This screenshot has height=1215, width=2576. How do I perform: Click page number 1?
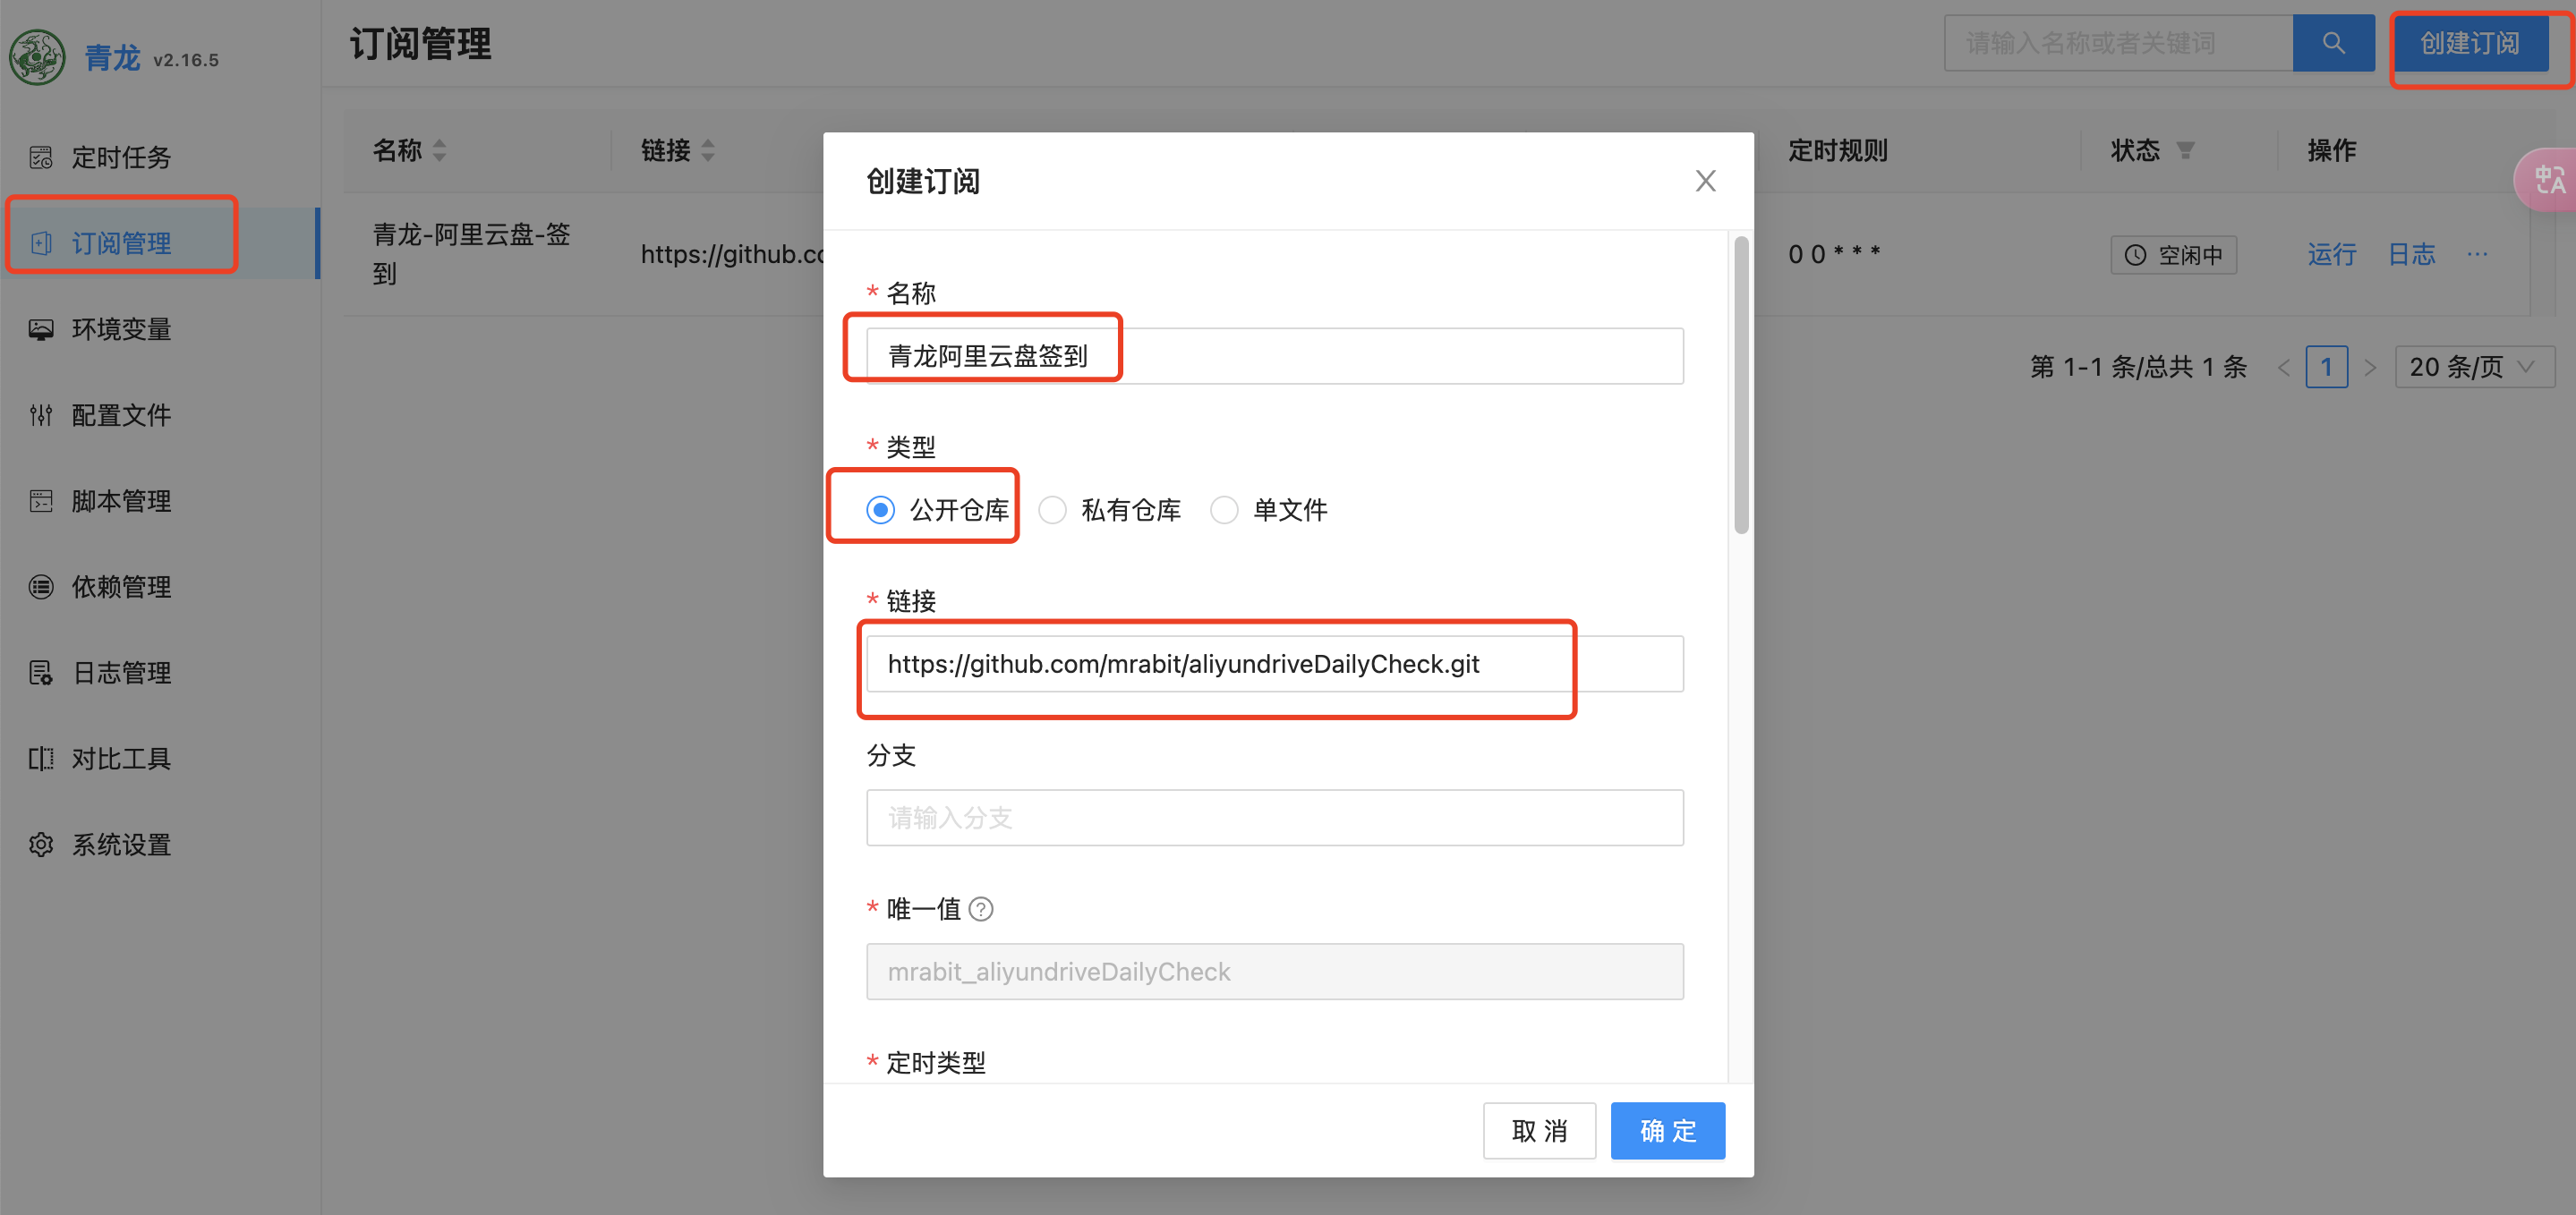tap(2326, 367)
